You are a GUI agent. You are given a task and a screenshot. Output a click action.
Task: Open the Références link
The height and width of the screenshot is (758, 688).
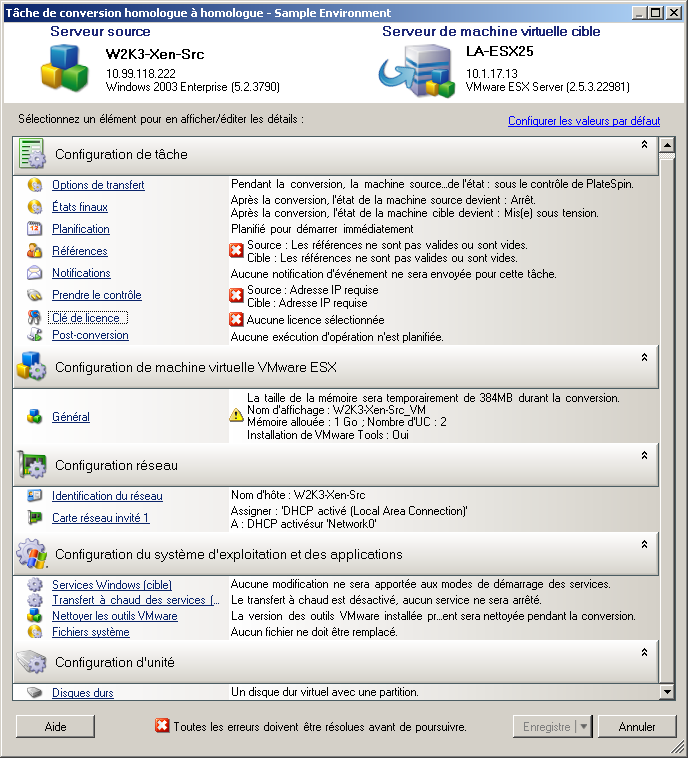coord(80,251)
